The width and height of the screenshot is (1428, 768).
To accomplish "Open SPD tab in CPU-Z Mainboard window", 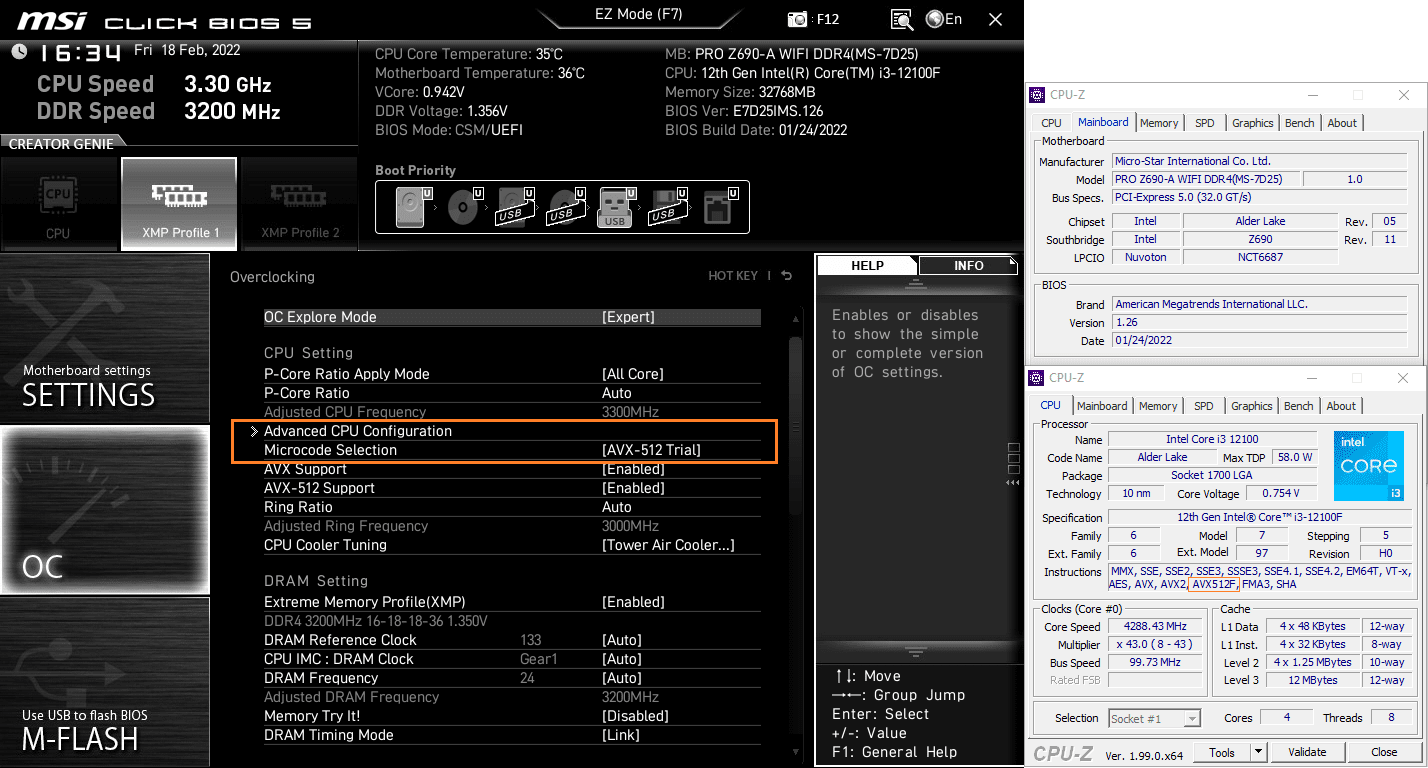I will click(x=1205, y=123).
